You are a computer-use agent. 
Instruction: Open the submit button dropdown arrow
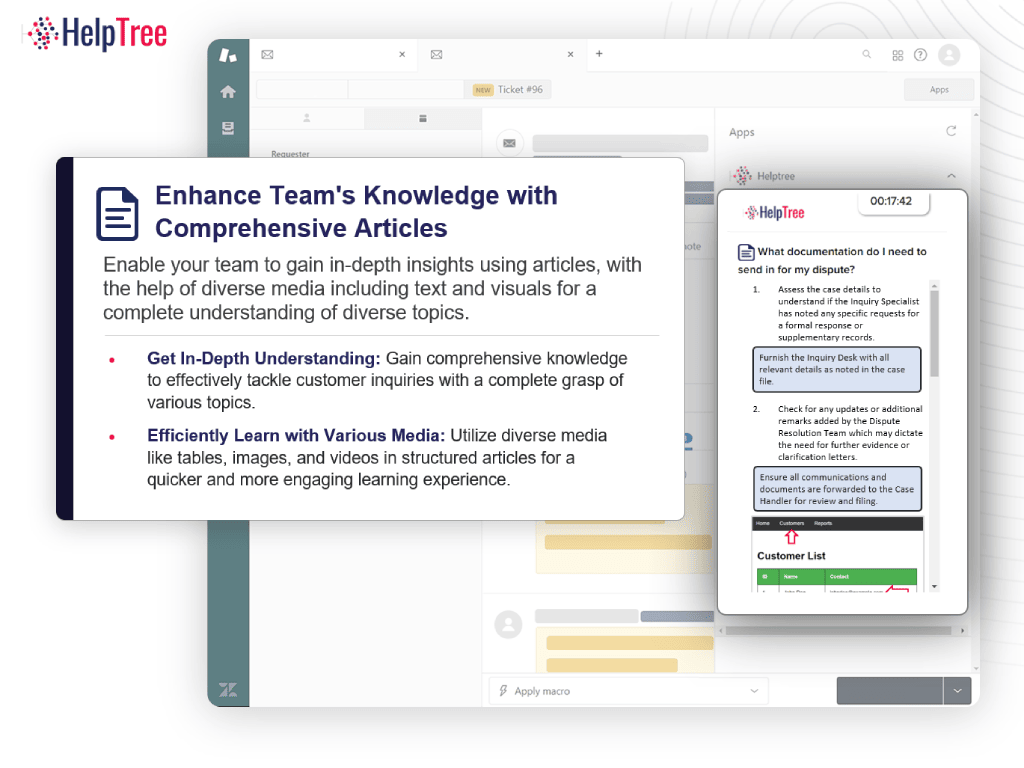point(956,690)
